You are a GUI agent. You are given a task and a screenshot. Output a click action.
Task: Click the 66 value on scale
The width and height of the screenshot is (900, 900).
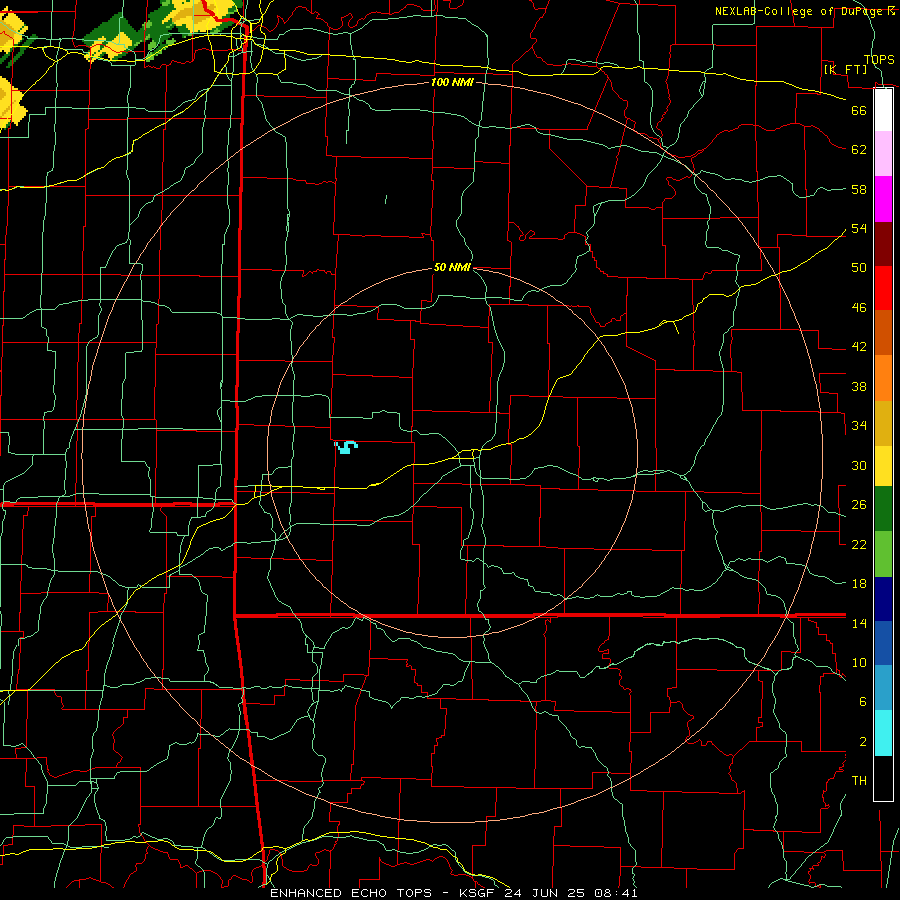pyautogui.click(x=859, y=110)
